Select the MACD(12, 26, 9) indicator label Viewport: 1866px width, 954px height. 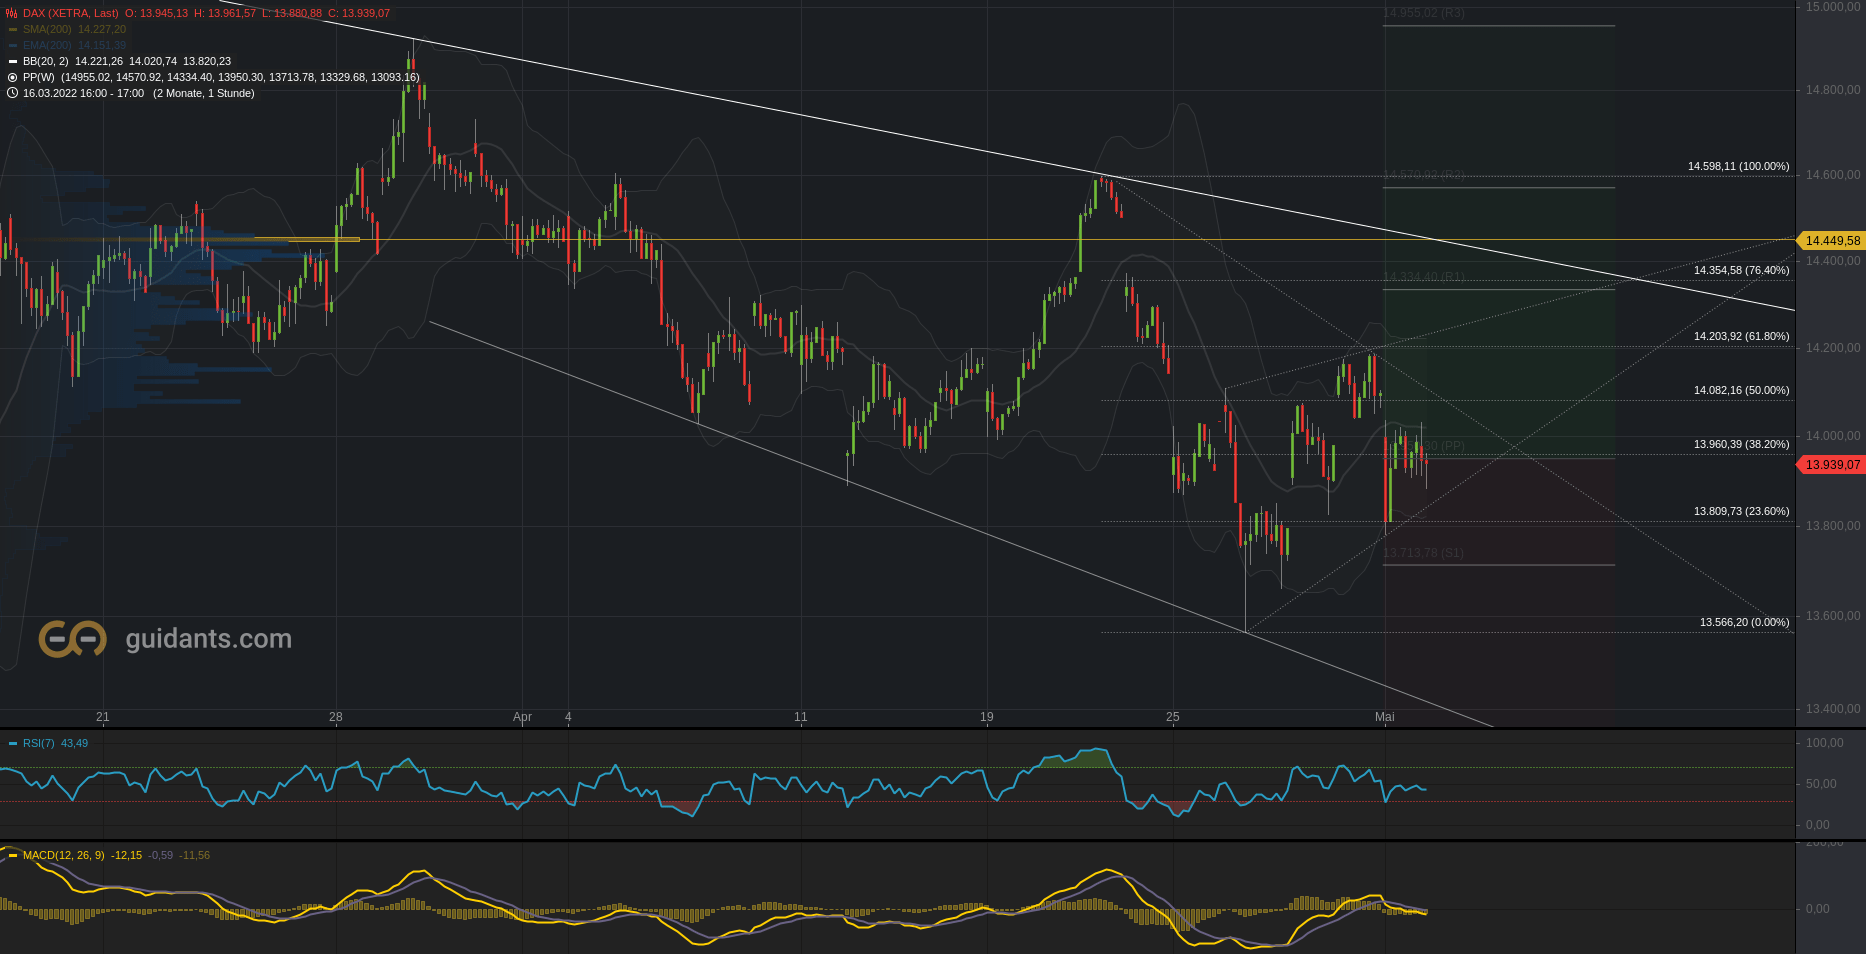click(x=63, y=855)
